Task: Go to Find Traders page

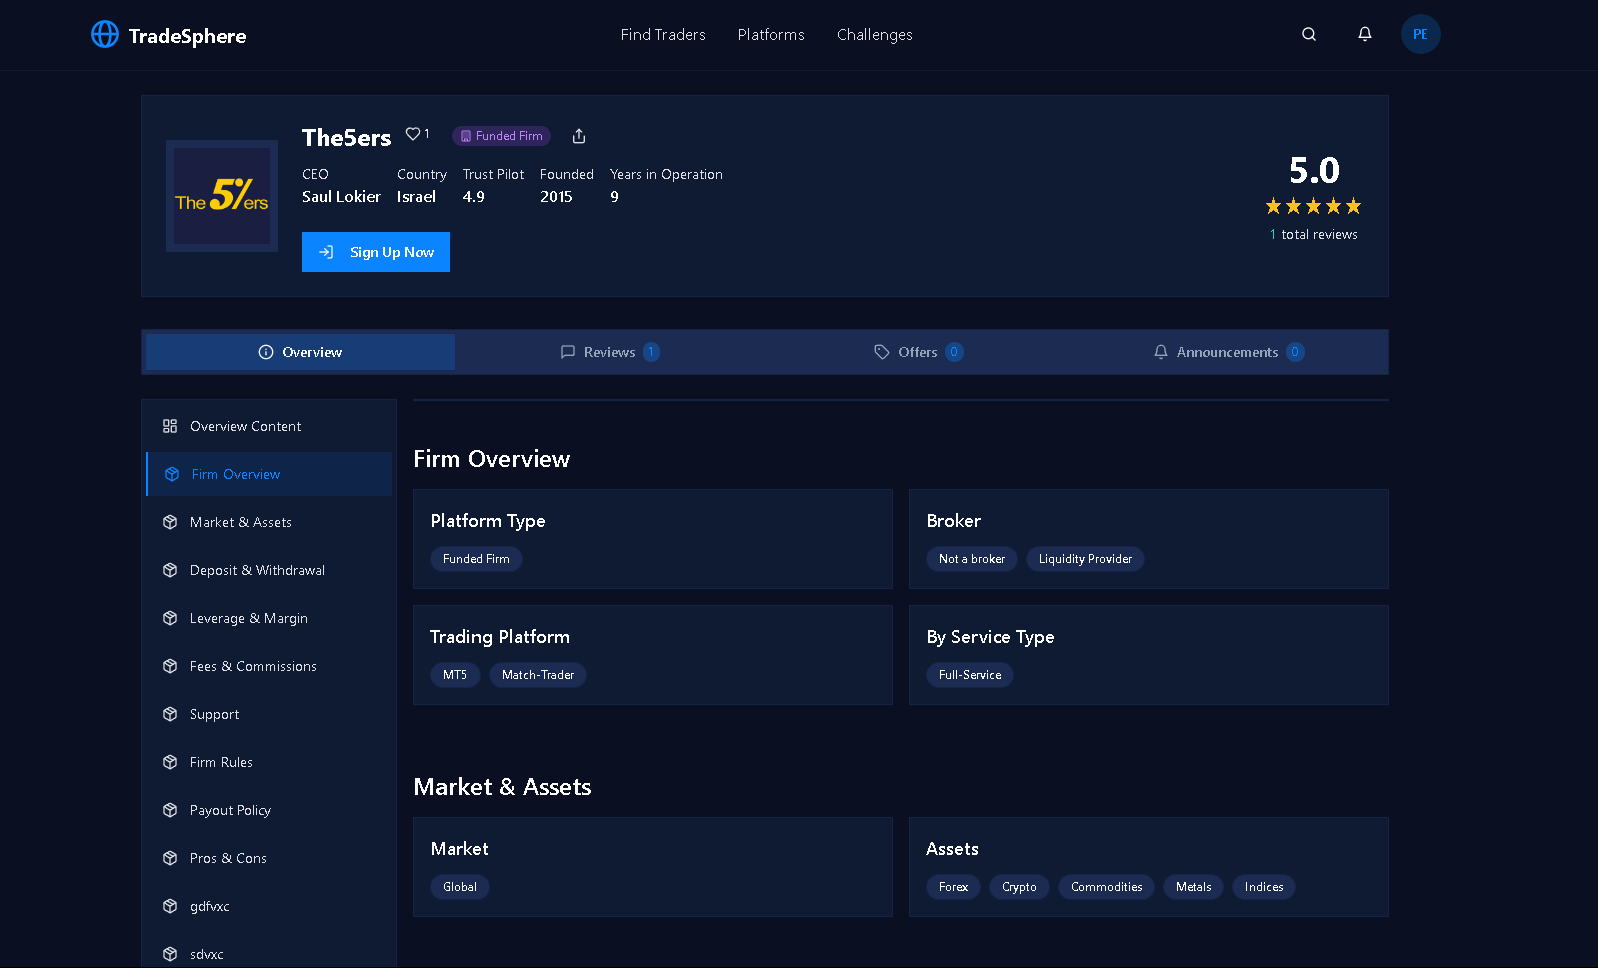Action: (x=663, y=35)
